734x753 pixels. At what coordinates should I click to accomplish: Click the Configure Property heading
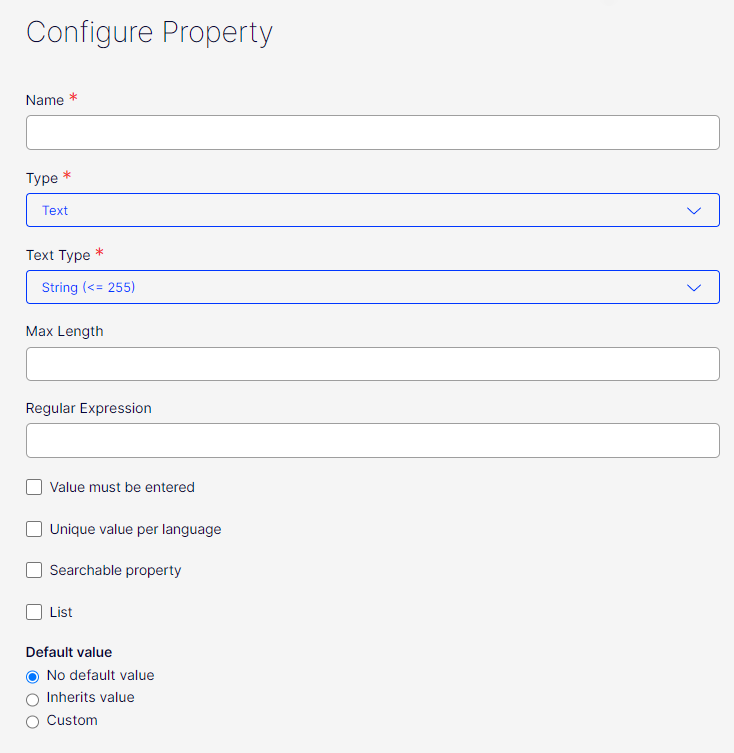(149, 32)
